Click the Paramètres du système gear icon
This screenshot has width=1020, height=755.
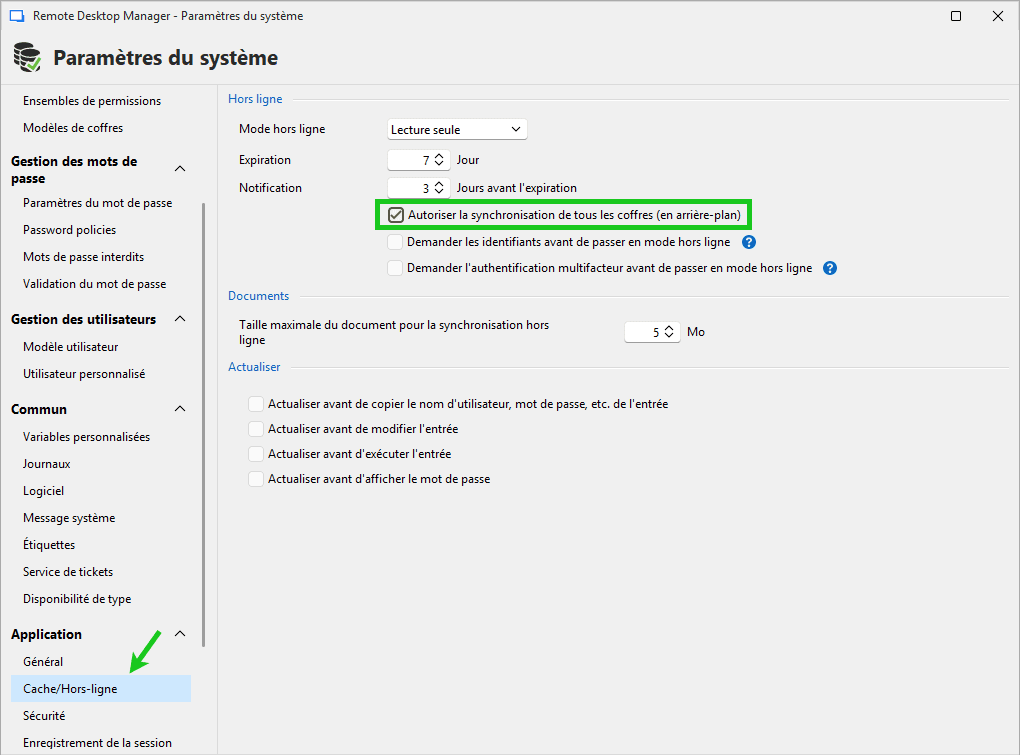pos(27,56)
